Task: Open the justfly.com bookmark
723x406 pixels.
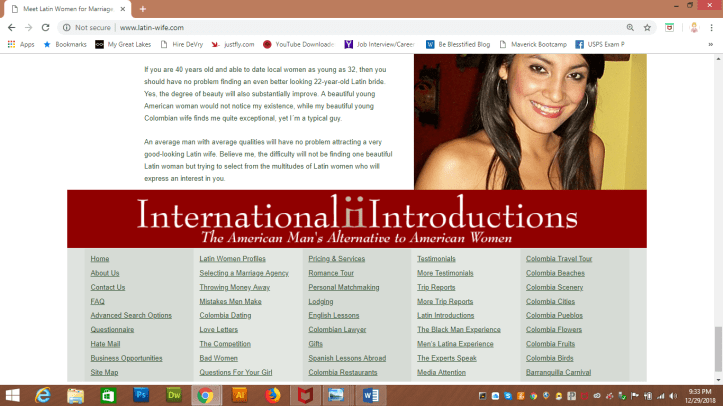Action: 233,44
